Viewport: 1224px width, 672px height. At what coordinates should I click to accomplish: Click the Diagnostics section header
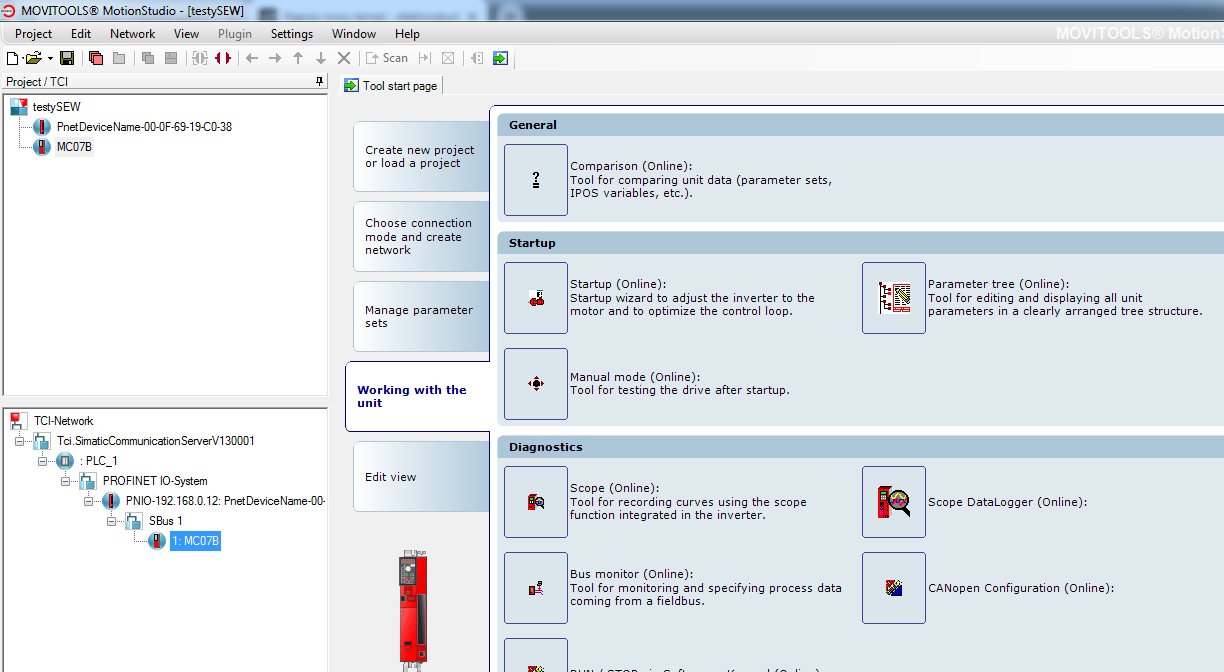860,447
